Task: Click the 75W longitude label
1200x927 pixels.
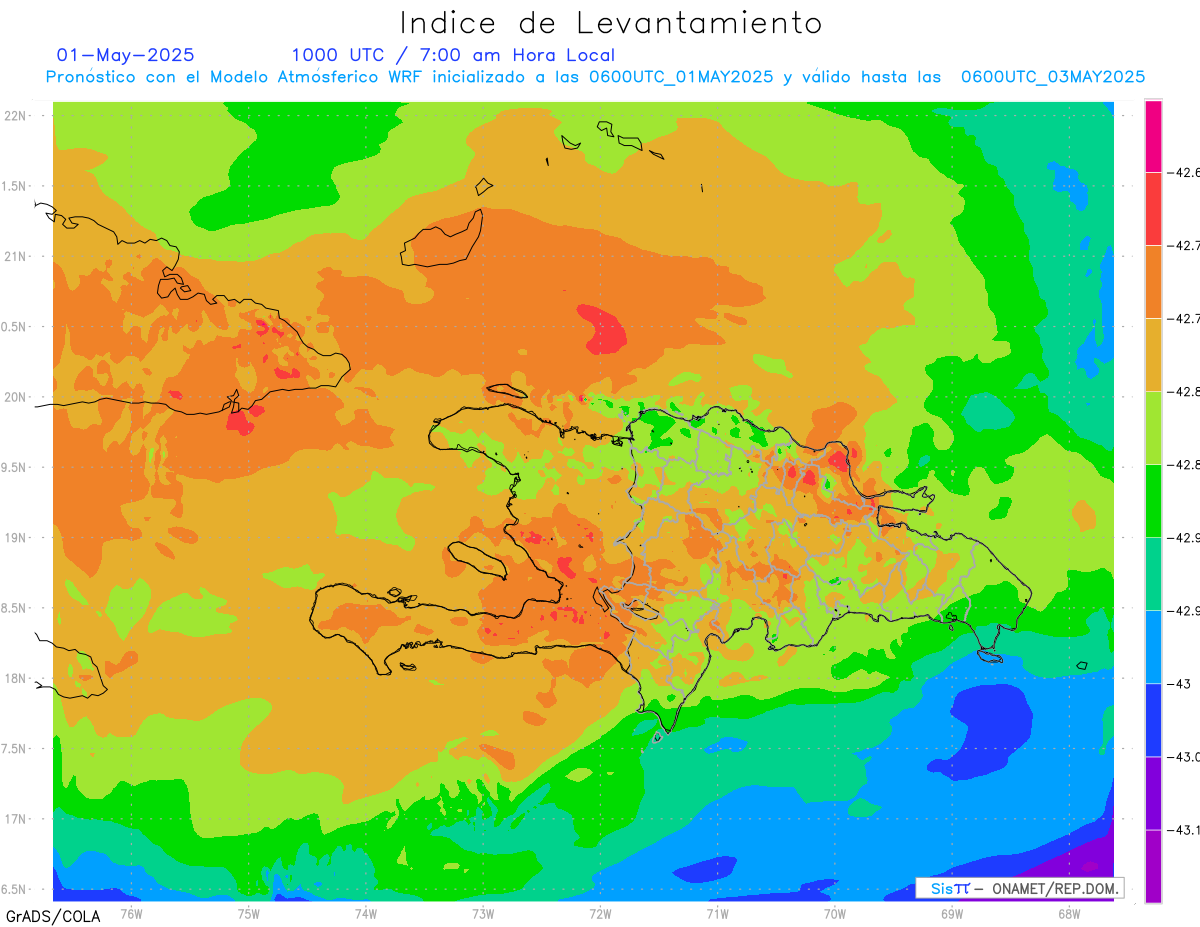Action: (x=248, y=912)
